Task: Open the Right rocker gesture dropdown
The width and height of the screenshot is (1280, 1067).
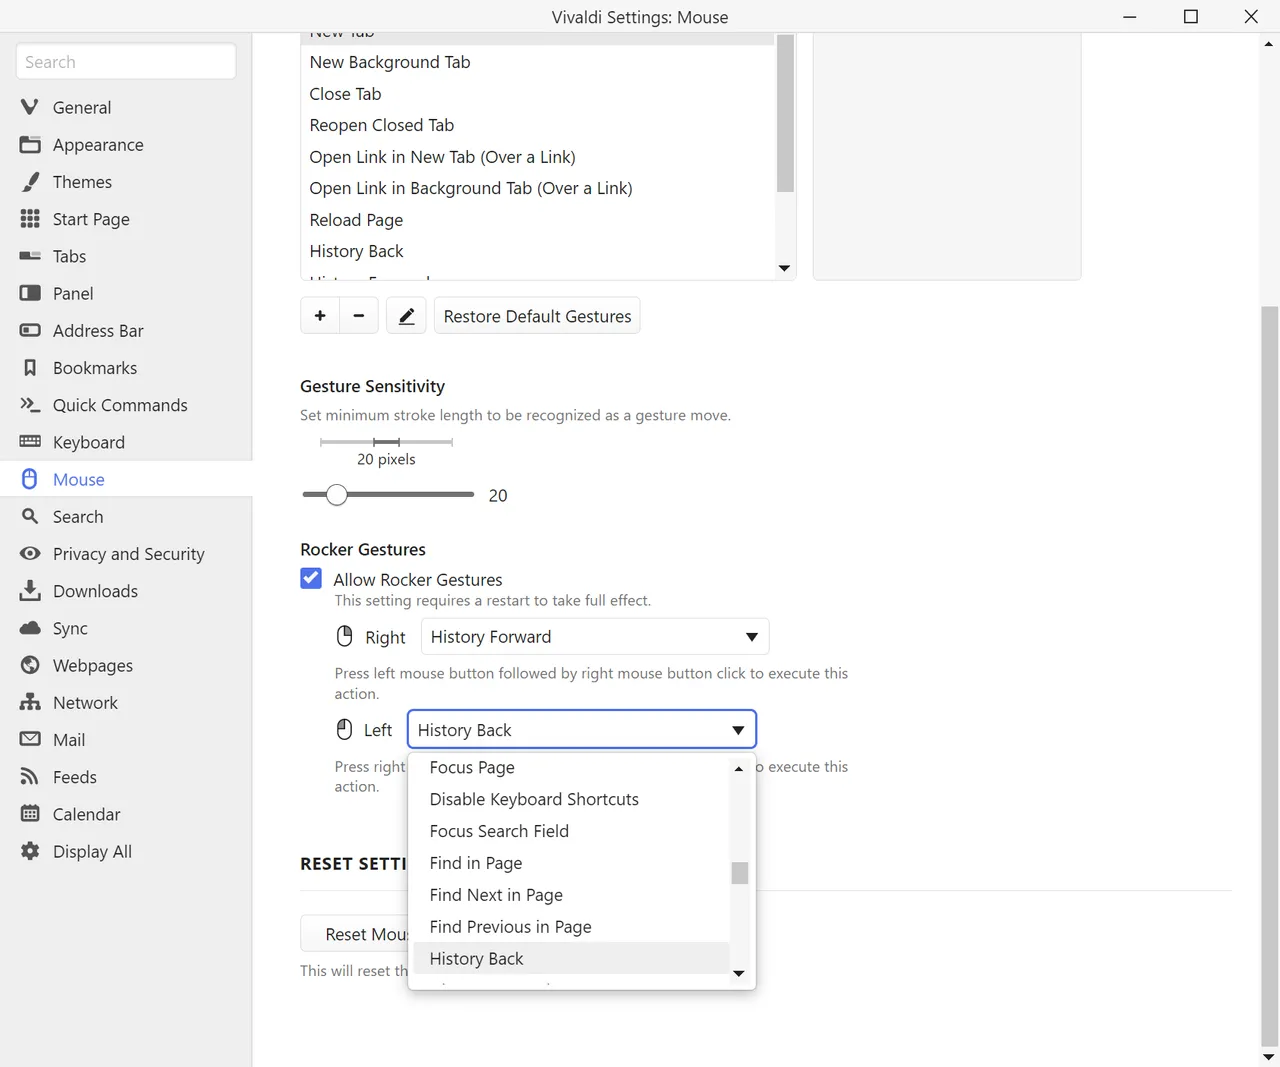Action: coord(595,637)
